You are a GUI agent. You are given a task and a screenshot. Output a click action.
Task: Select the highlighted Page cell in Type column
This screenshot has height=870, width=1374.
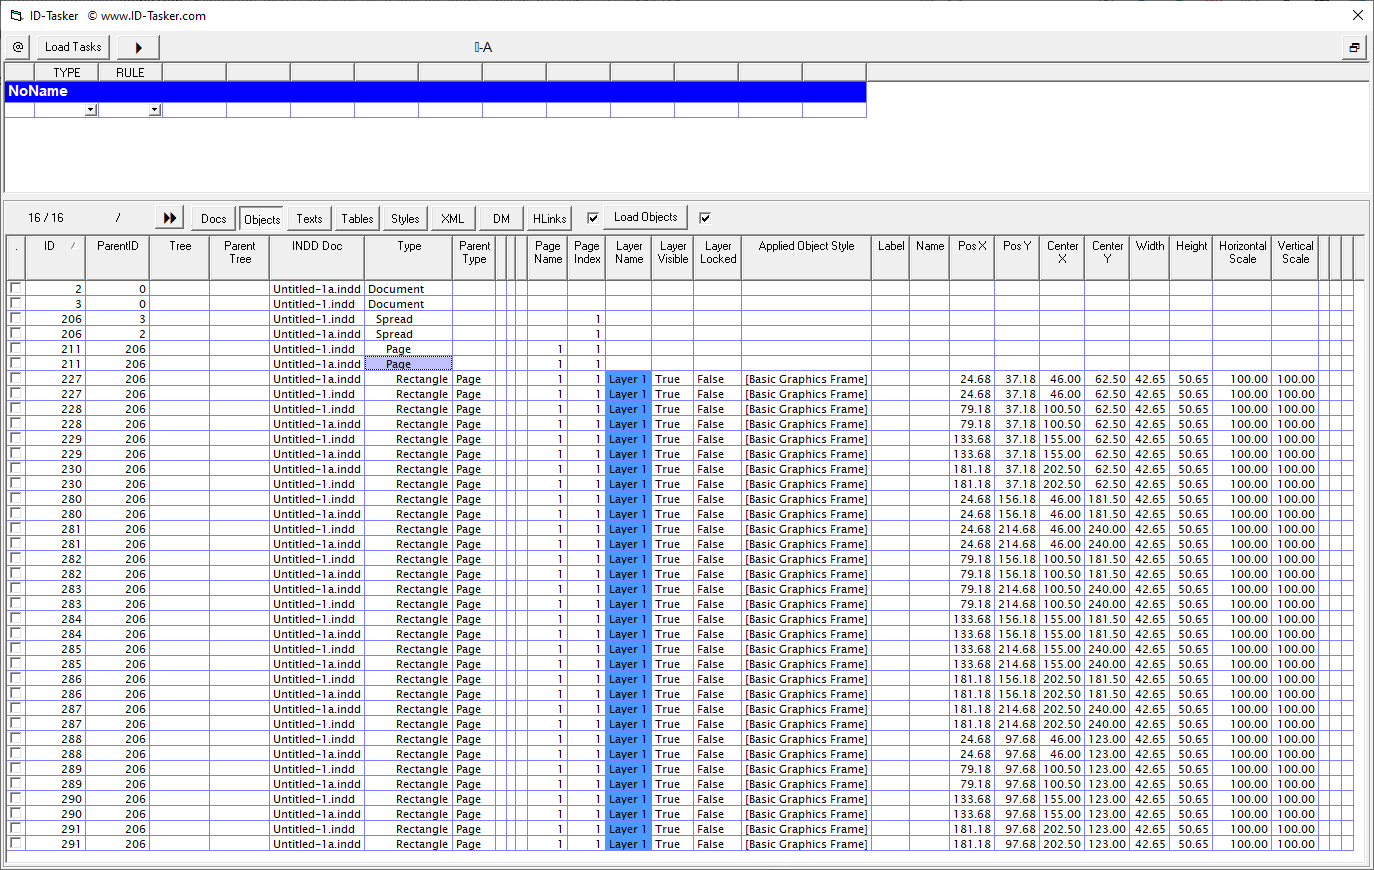(x=408, y=364)
